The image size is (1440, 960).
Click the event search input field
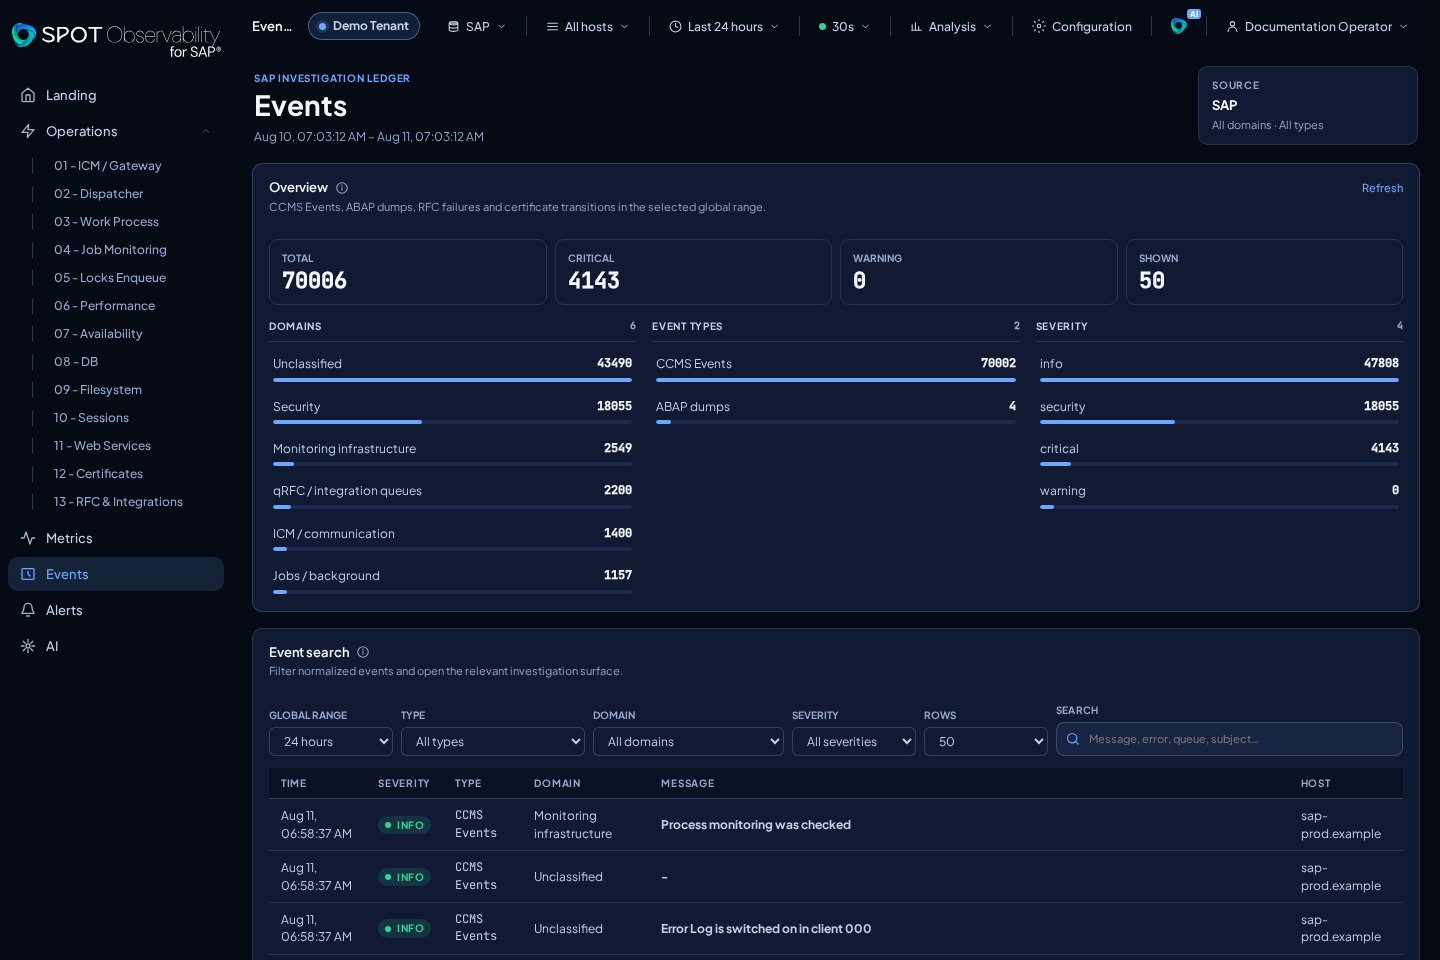[1230, 739]
